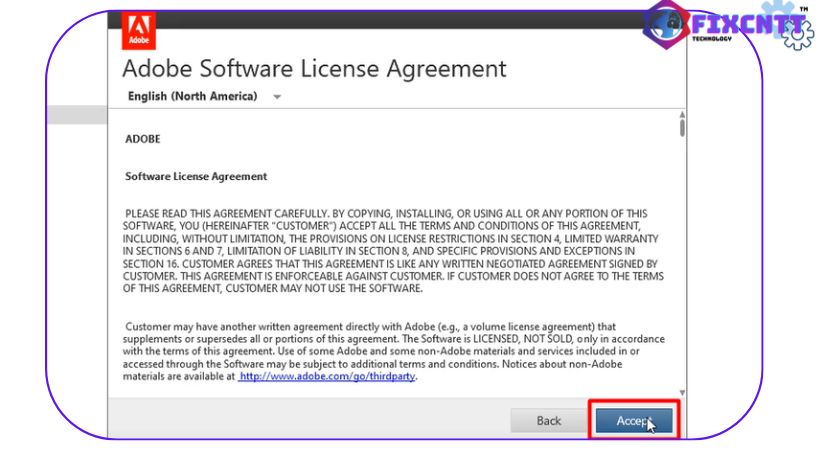This screenshot has width=820, height=450.
Task: Click the 'Software License Agreement' bold subheading
Action: pos(196,176)
